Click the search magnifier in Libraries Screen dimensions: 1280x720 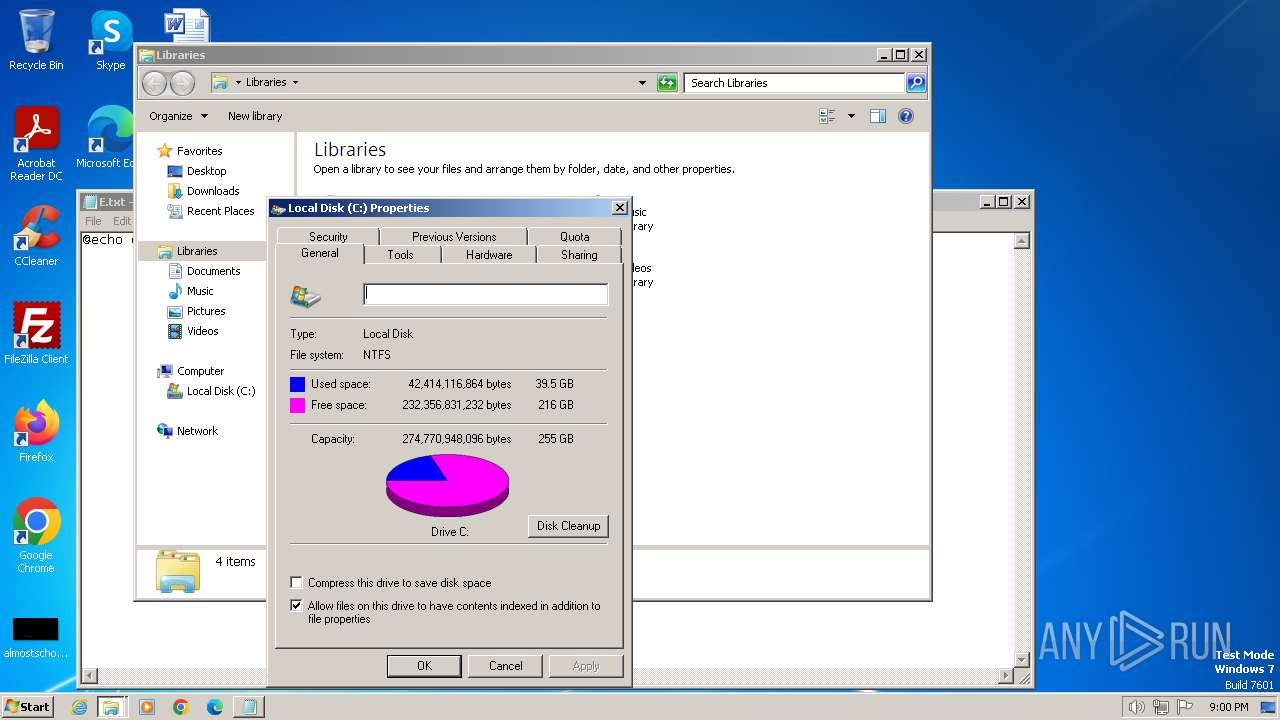coord(916,83)
